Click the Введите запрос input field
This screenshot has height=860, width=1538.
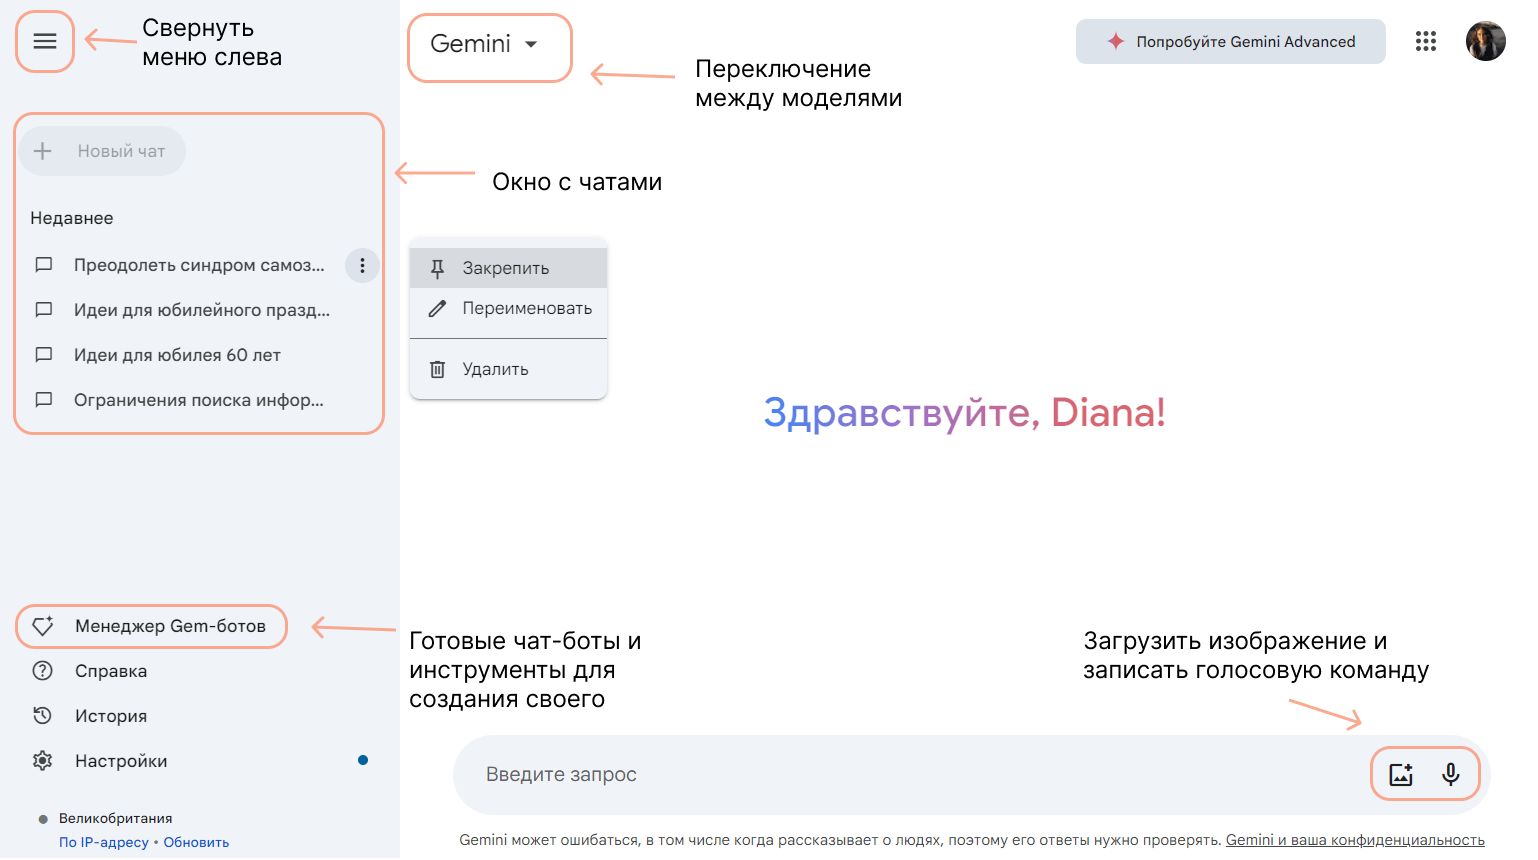(x=900, y=775)
